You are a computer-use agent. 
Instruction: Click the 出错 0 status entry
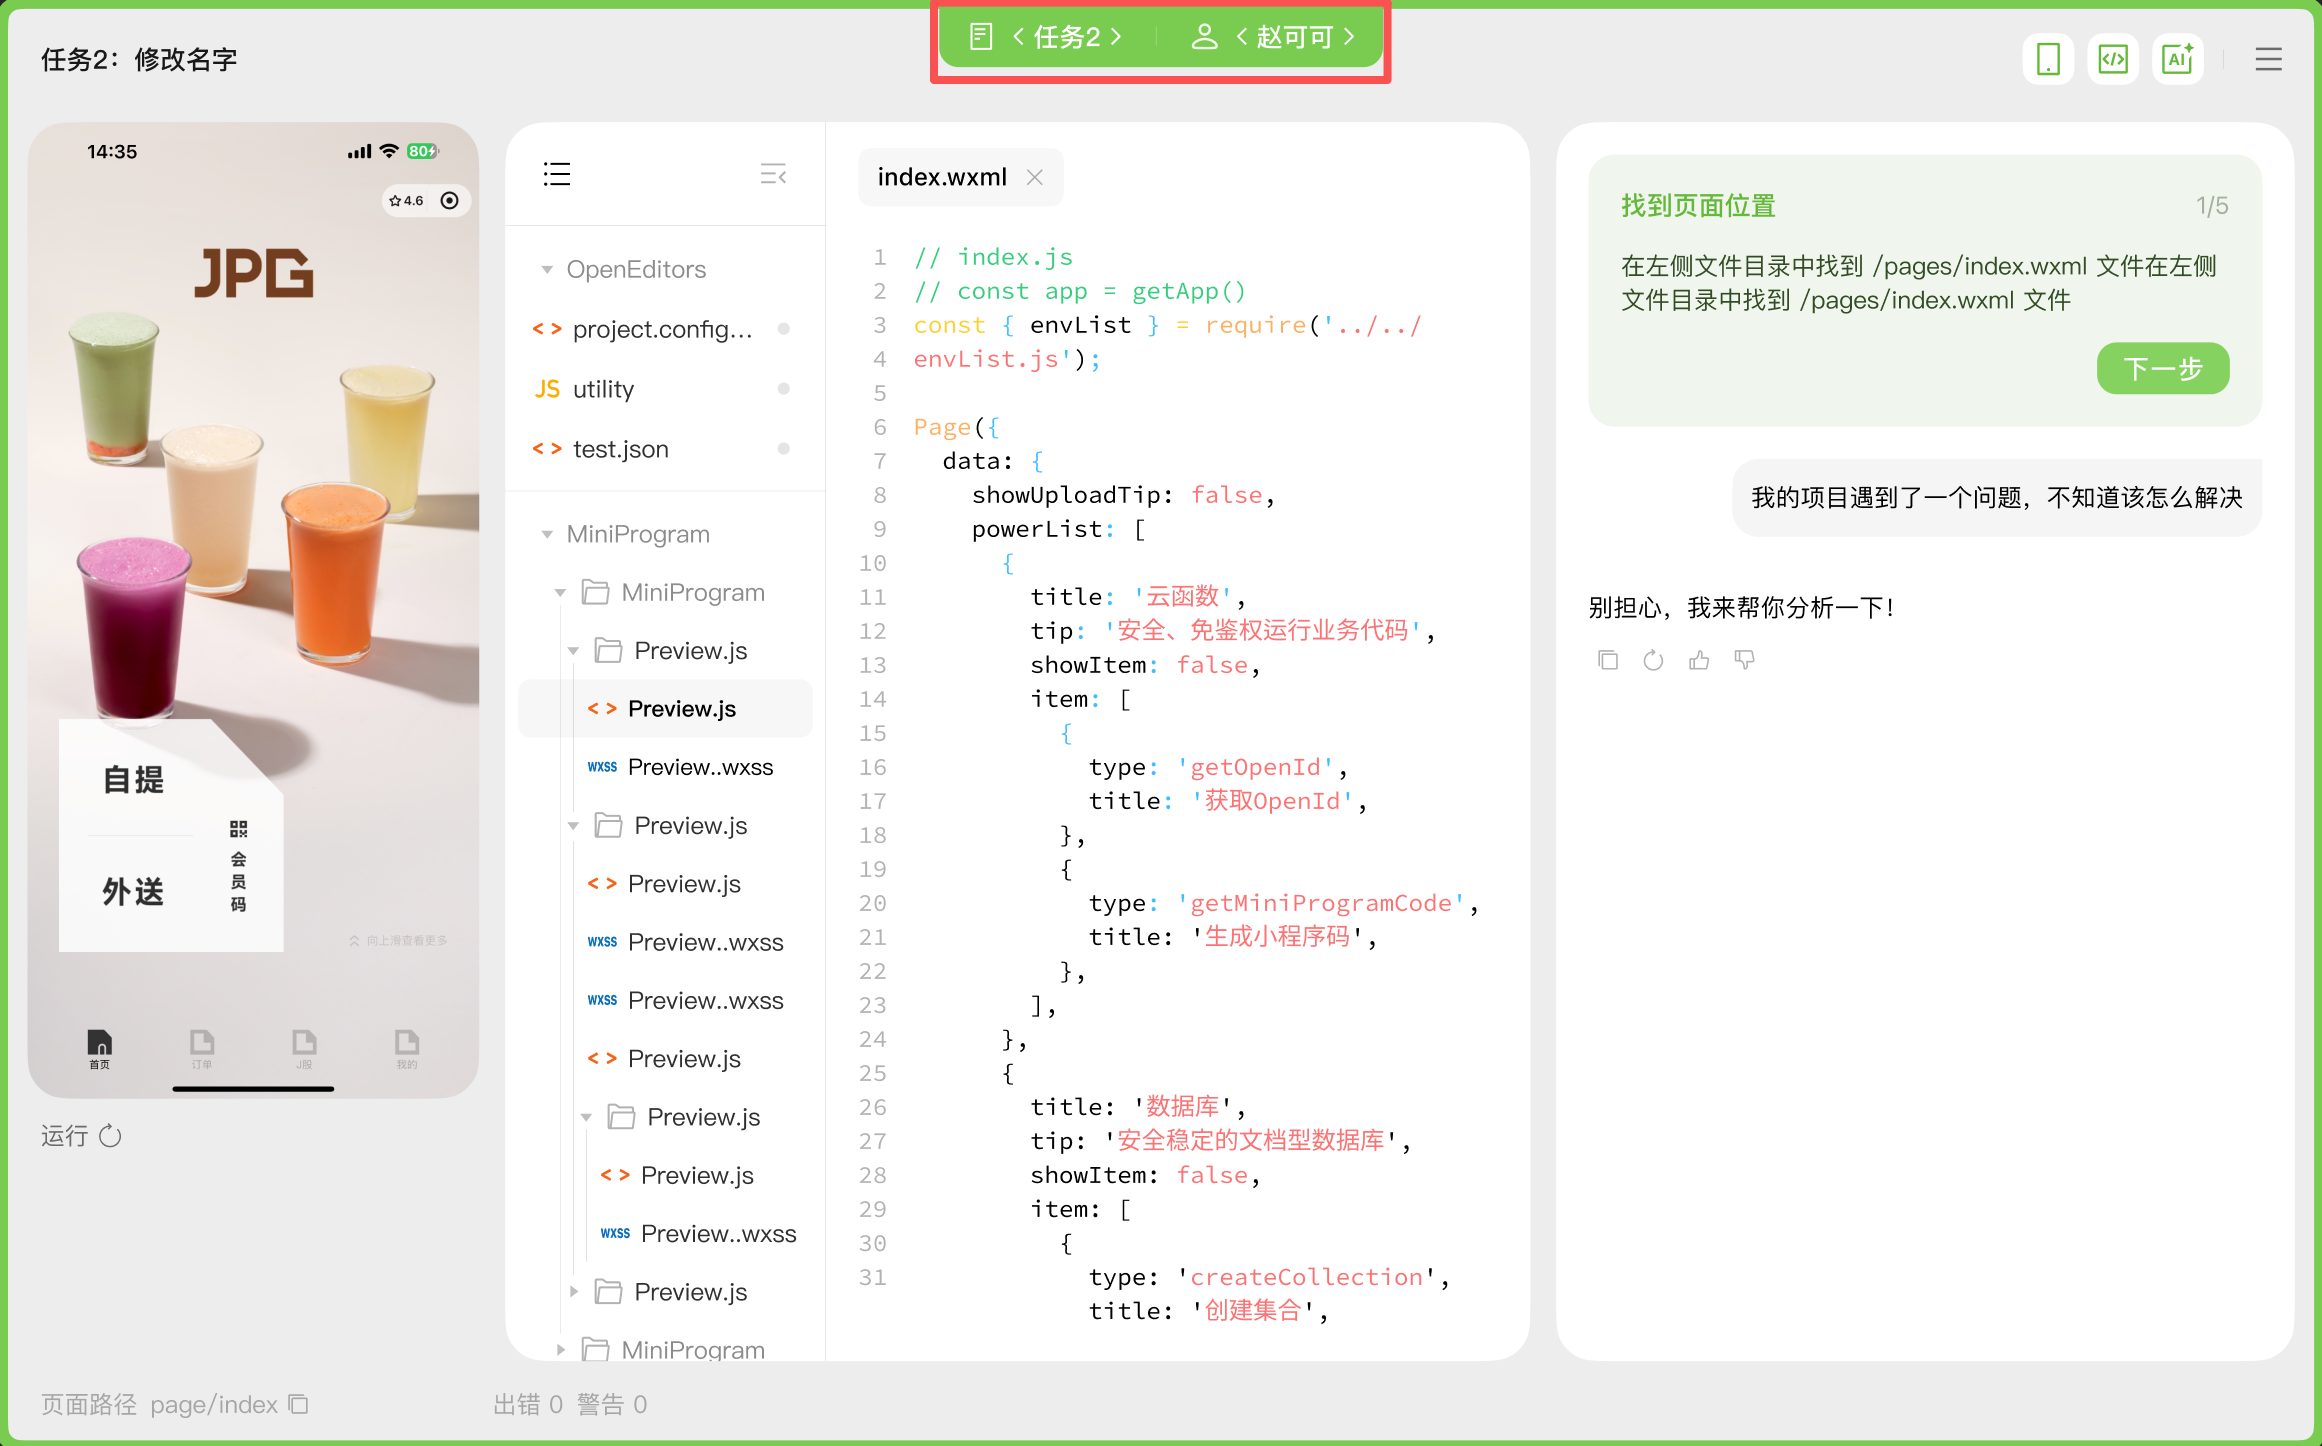pos(528,1405)
